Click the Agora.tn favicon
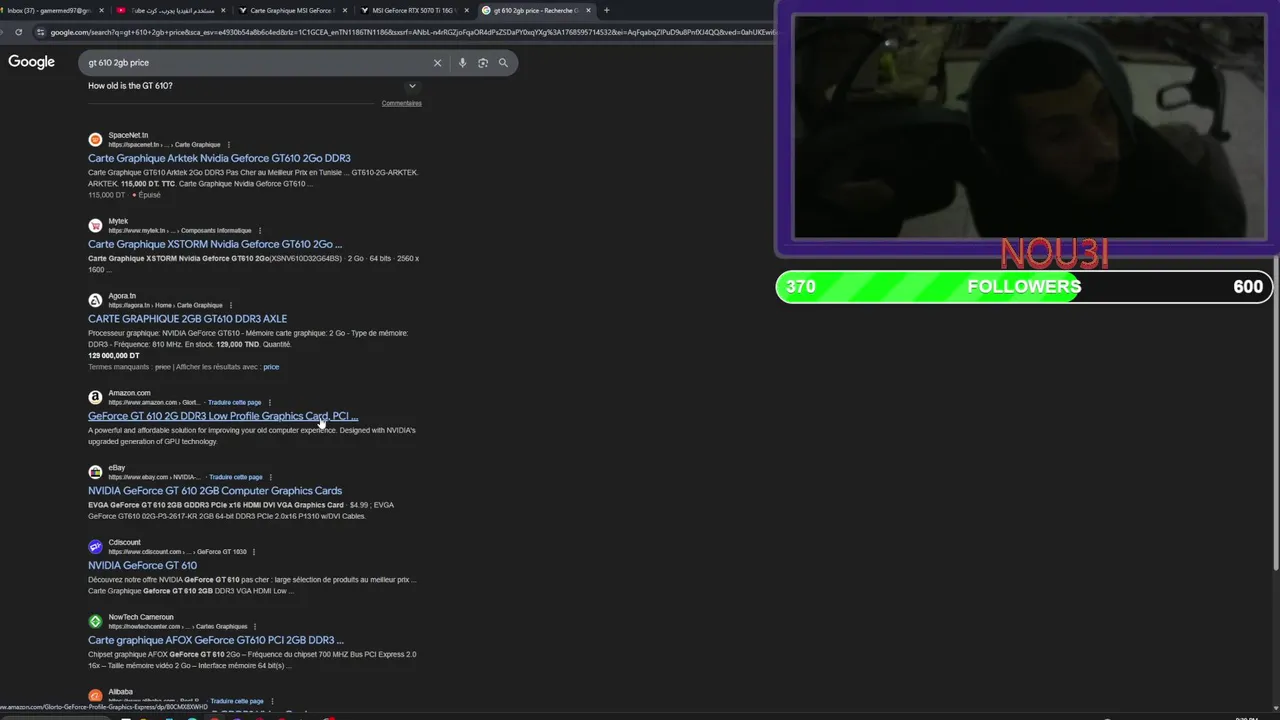Viewport: 1280px width, 720px height. pyautogui.click(x=95, y=300)
